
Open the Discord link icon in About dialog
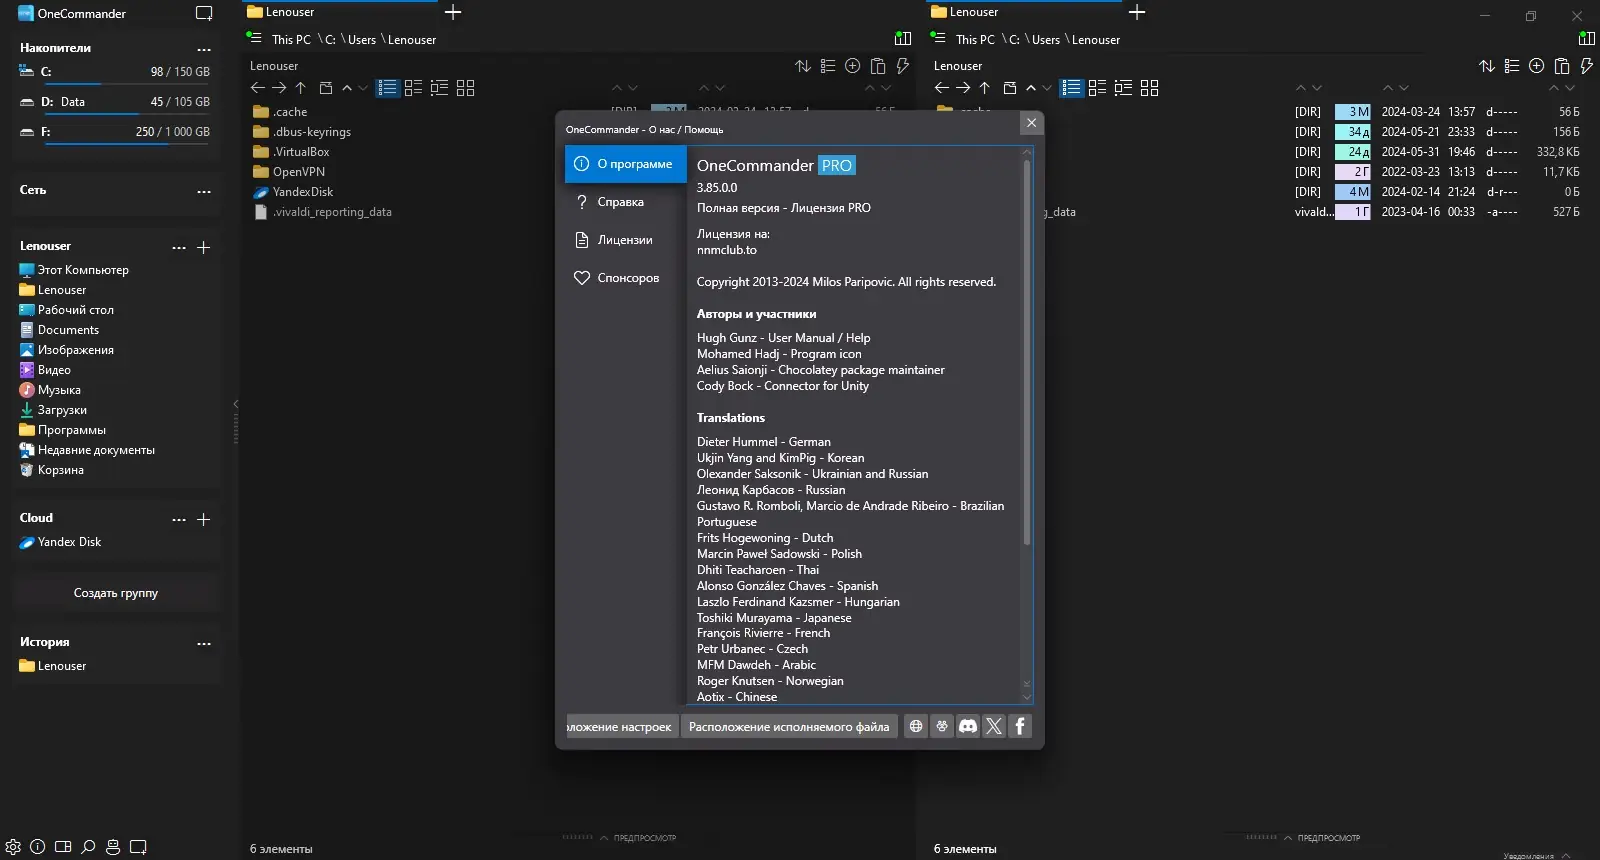click(x=968, y=726)
